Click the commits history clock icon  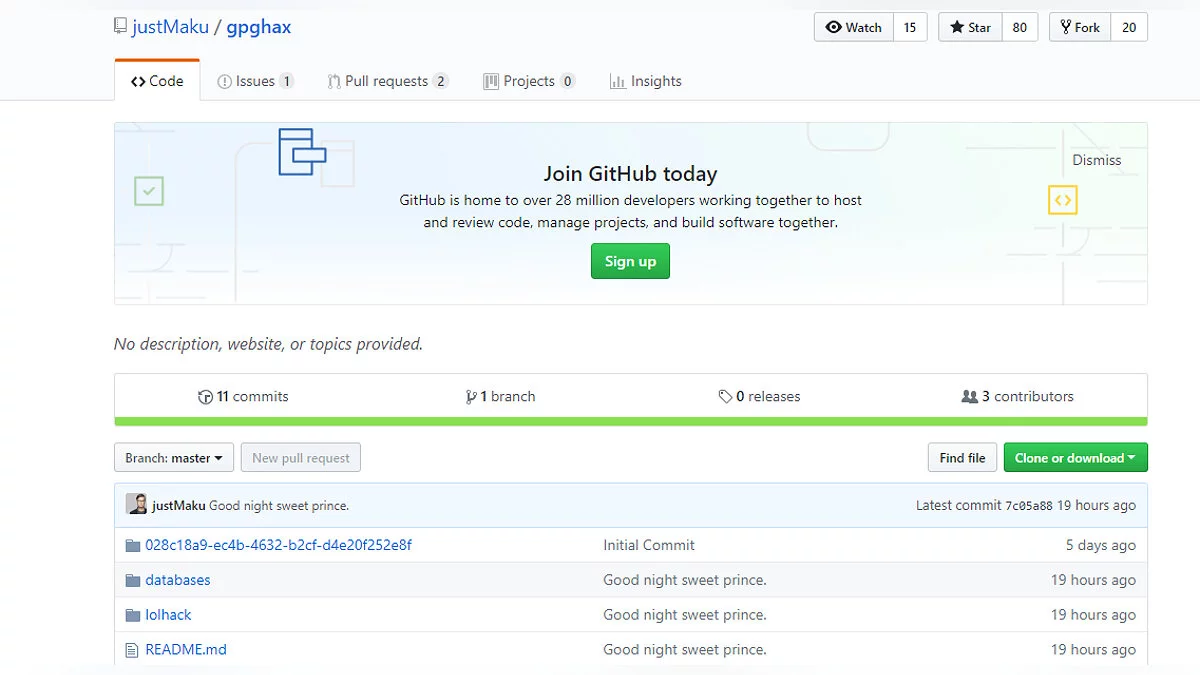(205, 397)
